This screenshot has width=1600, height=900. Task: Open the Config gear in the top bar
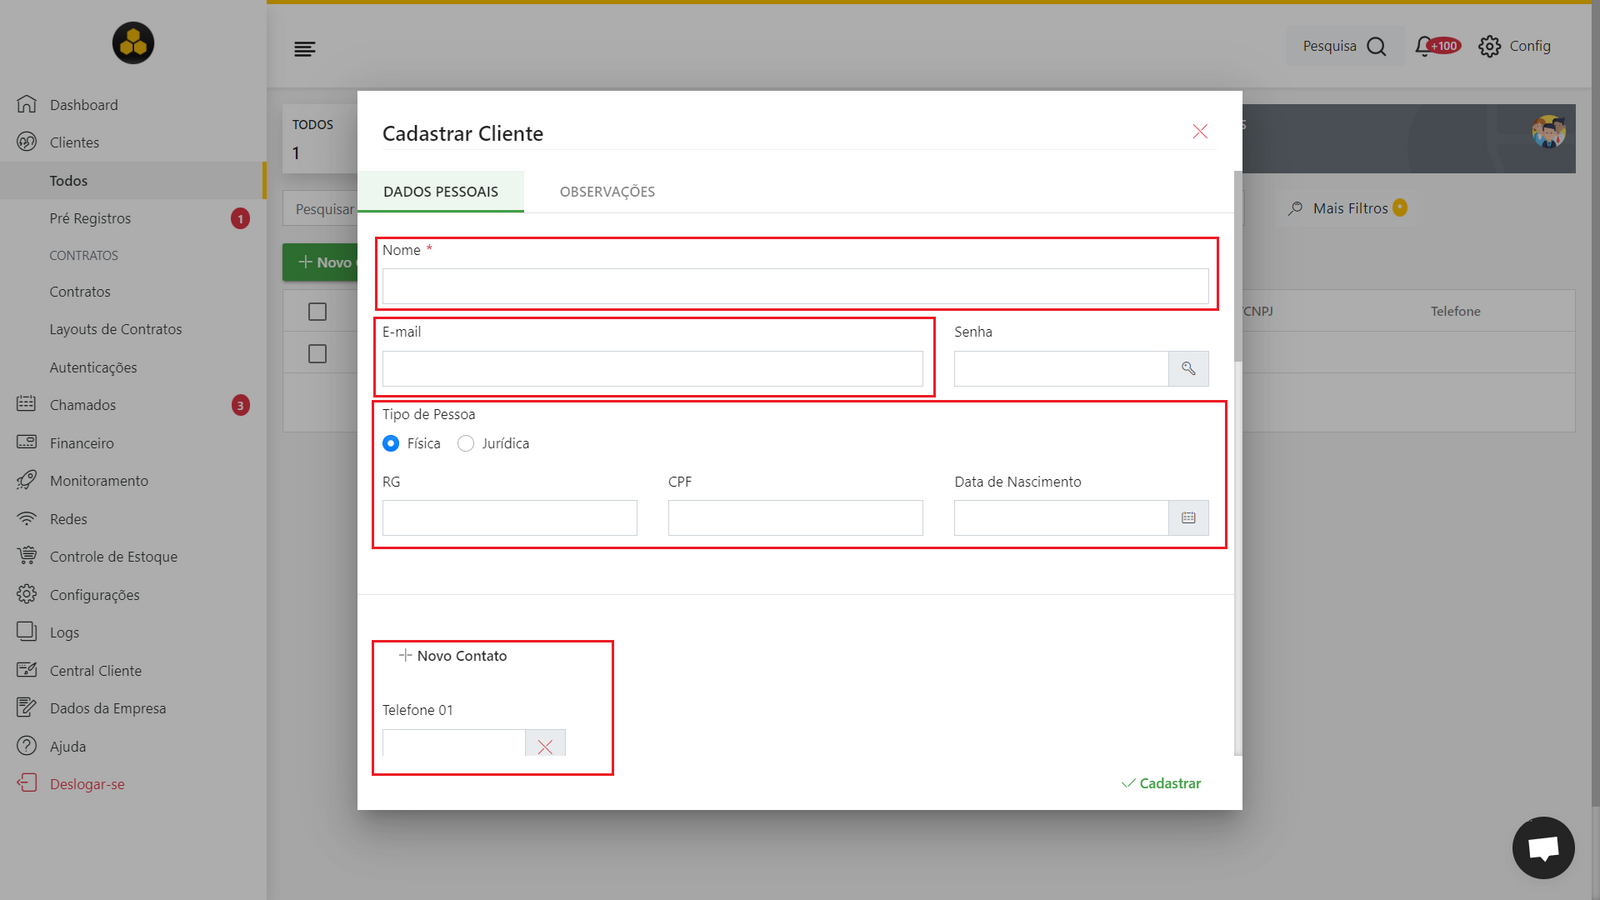click(x=1514, y=46)
